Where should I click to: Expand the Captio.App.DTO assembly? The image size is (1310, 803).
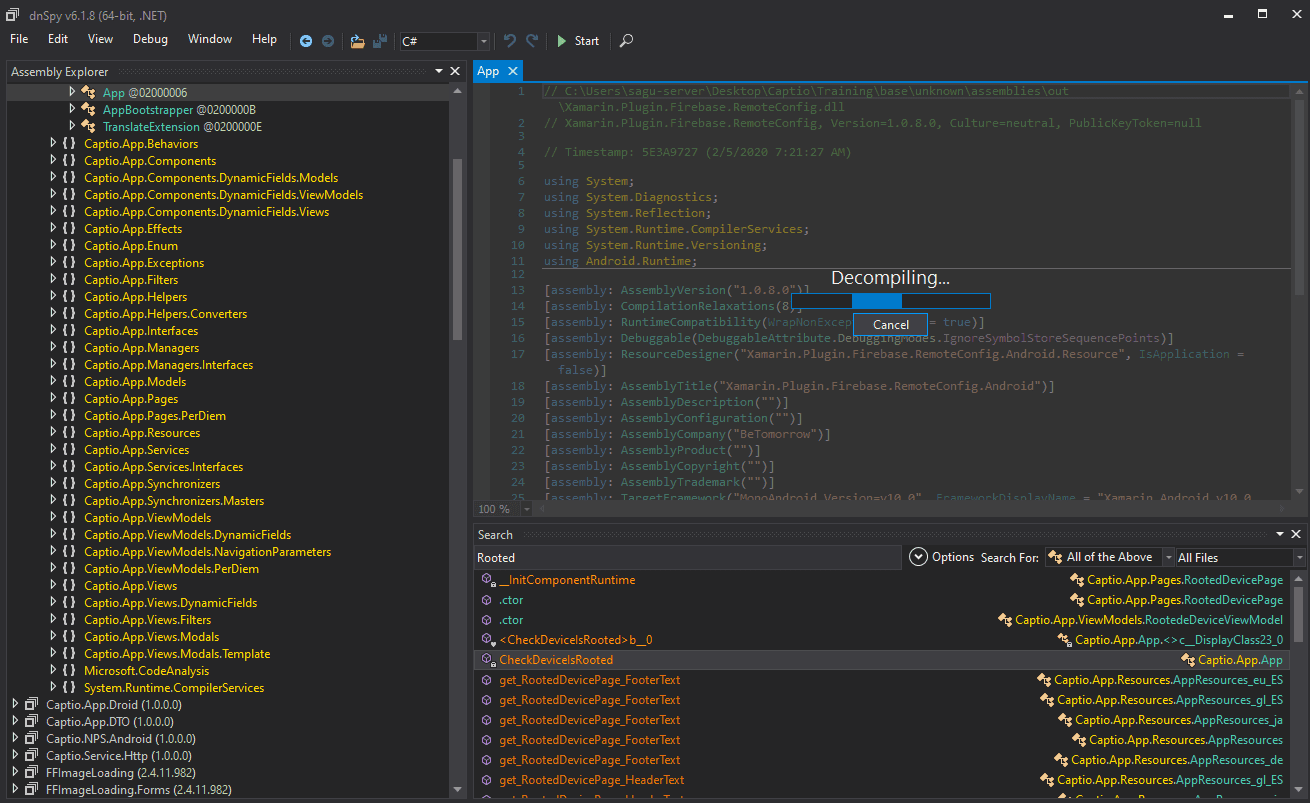15,722
